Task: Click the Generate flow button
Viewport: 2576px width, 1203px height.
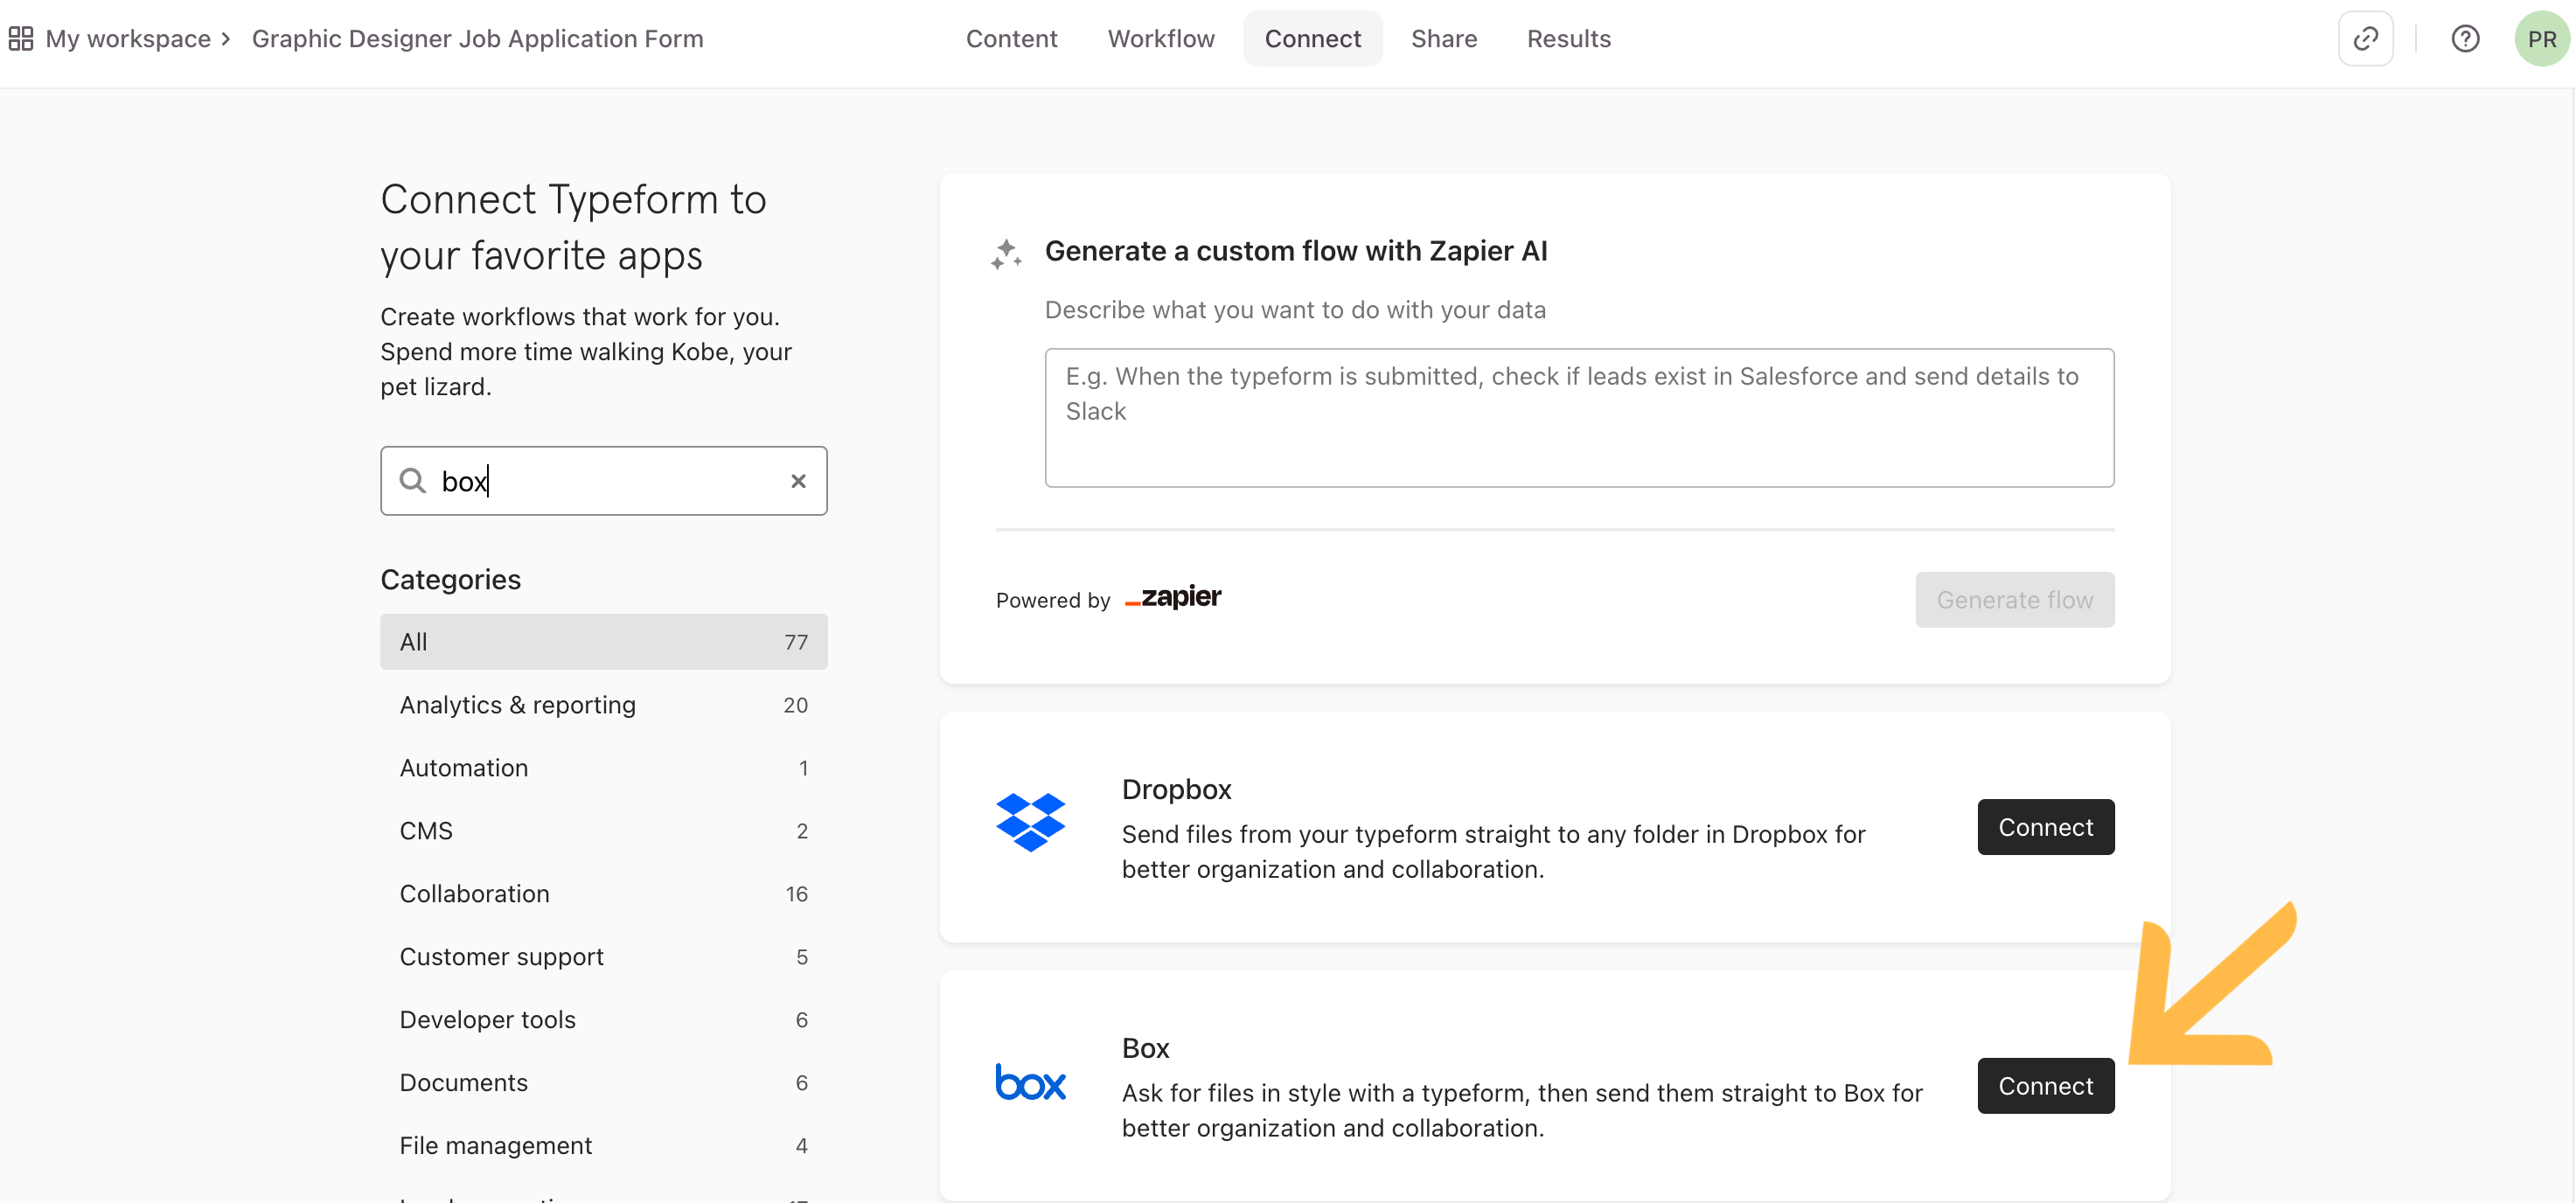Action: tap(2014, 600)
